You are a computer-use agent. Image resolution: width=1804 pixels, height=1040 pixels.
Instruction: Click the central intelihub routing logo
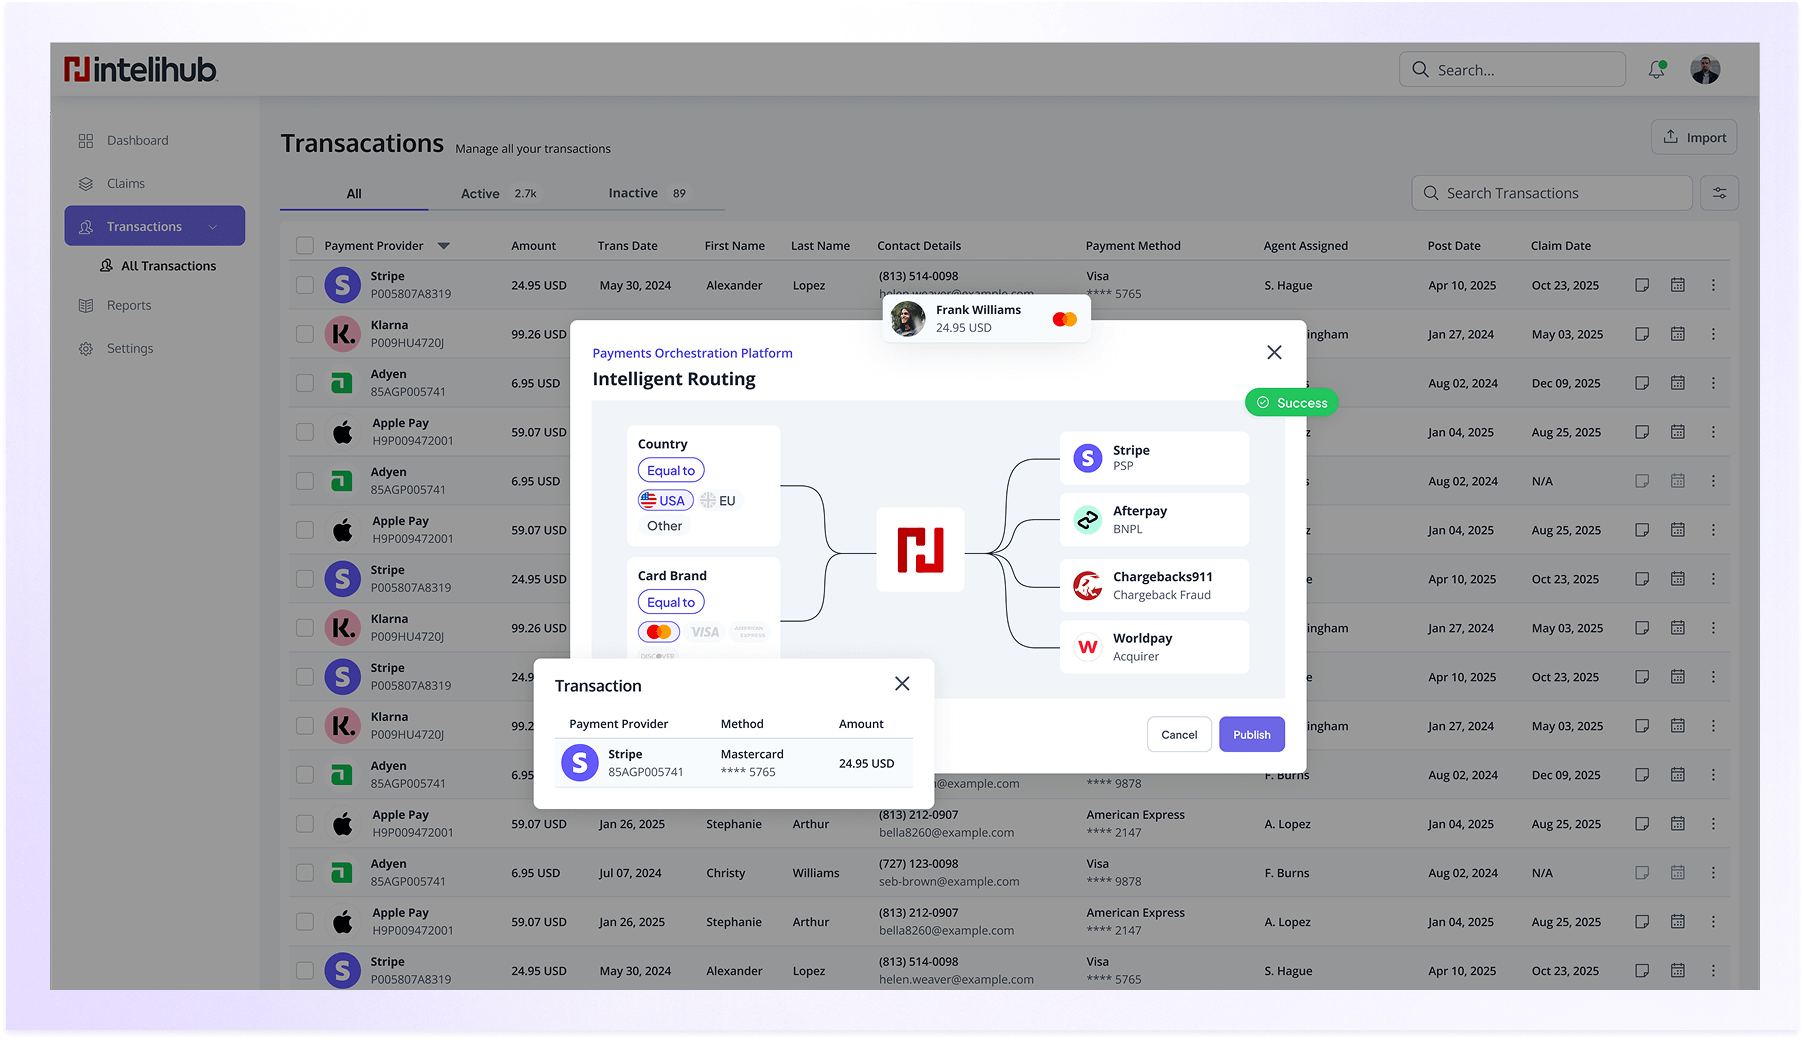click(x=921, y=550)
